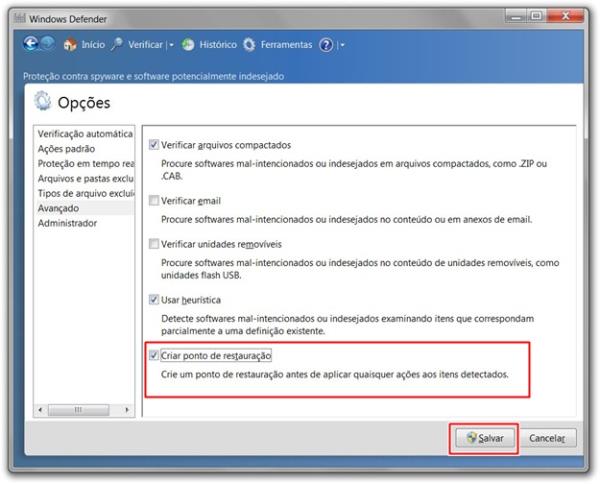The height and width of the screenshot is (484, 600).
Task: Select Ações padrão in options list
Action: (85, 149)
